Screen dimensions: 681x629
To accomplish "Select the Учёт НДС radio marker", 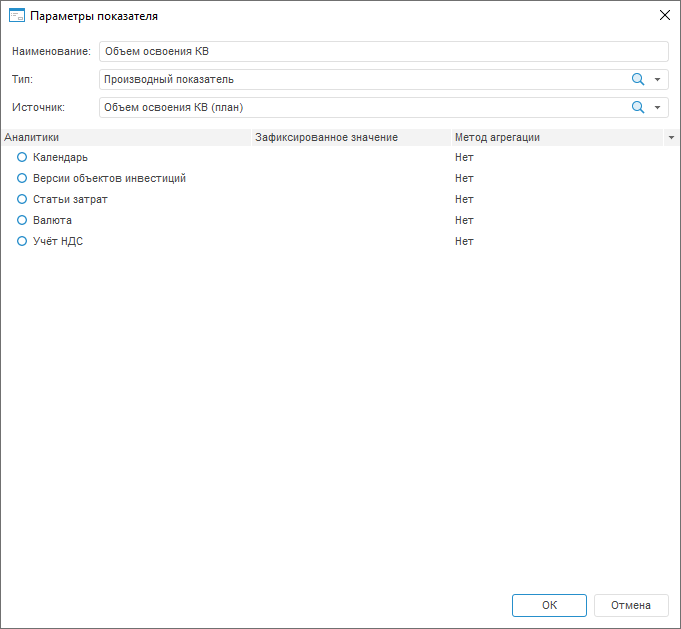I will [x=22, y=241].
